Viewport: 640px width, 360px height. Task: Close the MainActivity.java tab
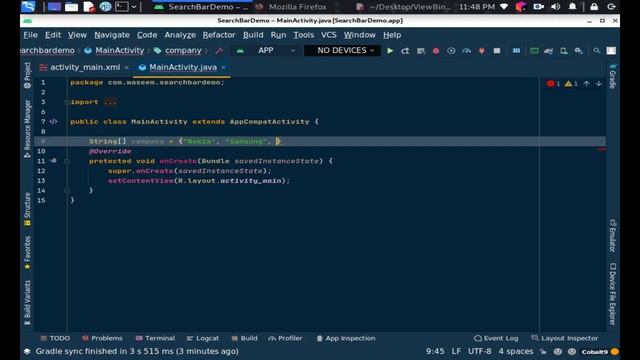[x=224, y=67]
